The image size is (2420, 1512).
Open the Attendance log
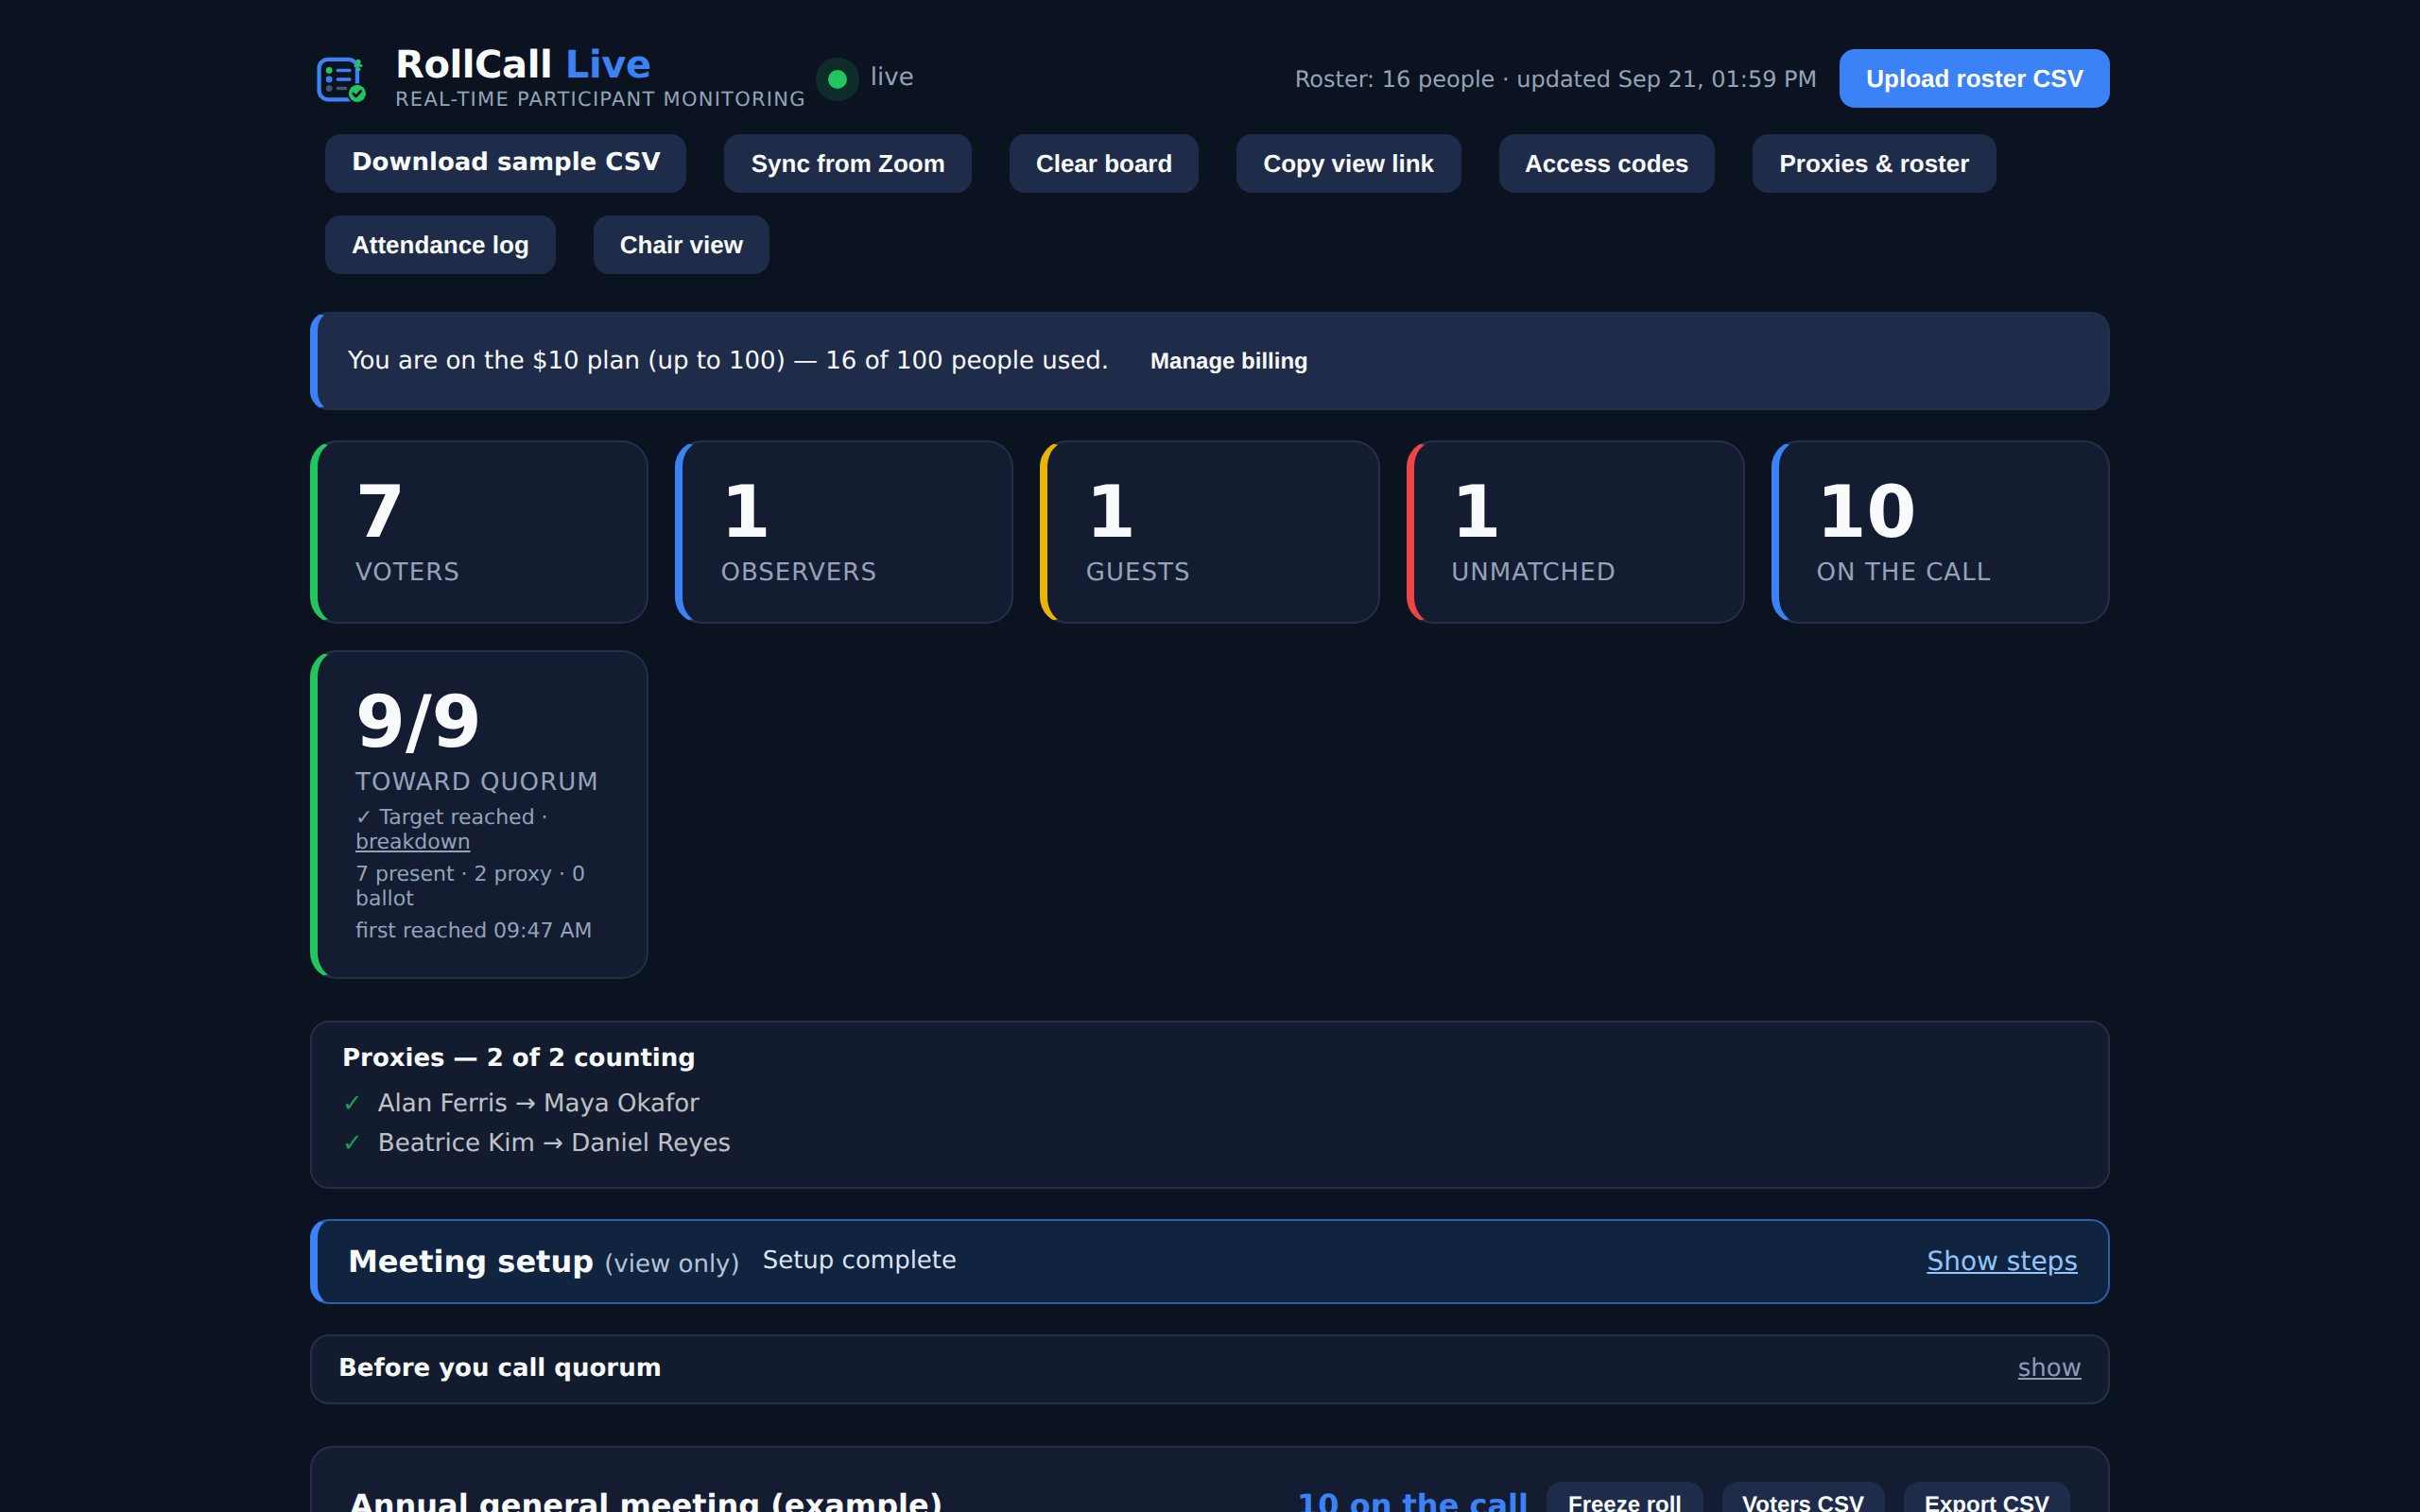coord(440,245)
